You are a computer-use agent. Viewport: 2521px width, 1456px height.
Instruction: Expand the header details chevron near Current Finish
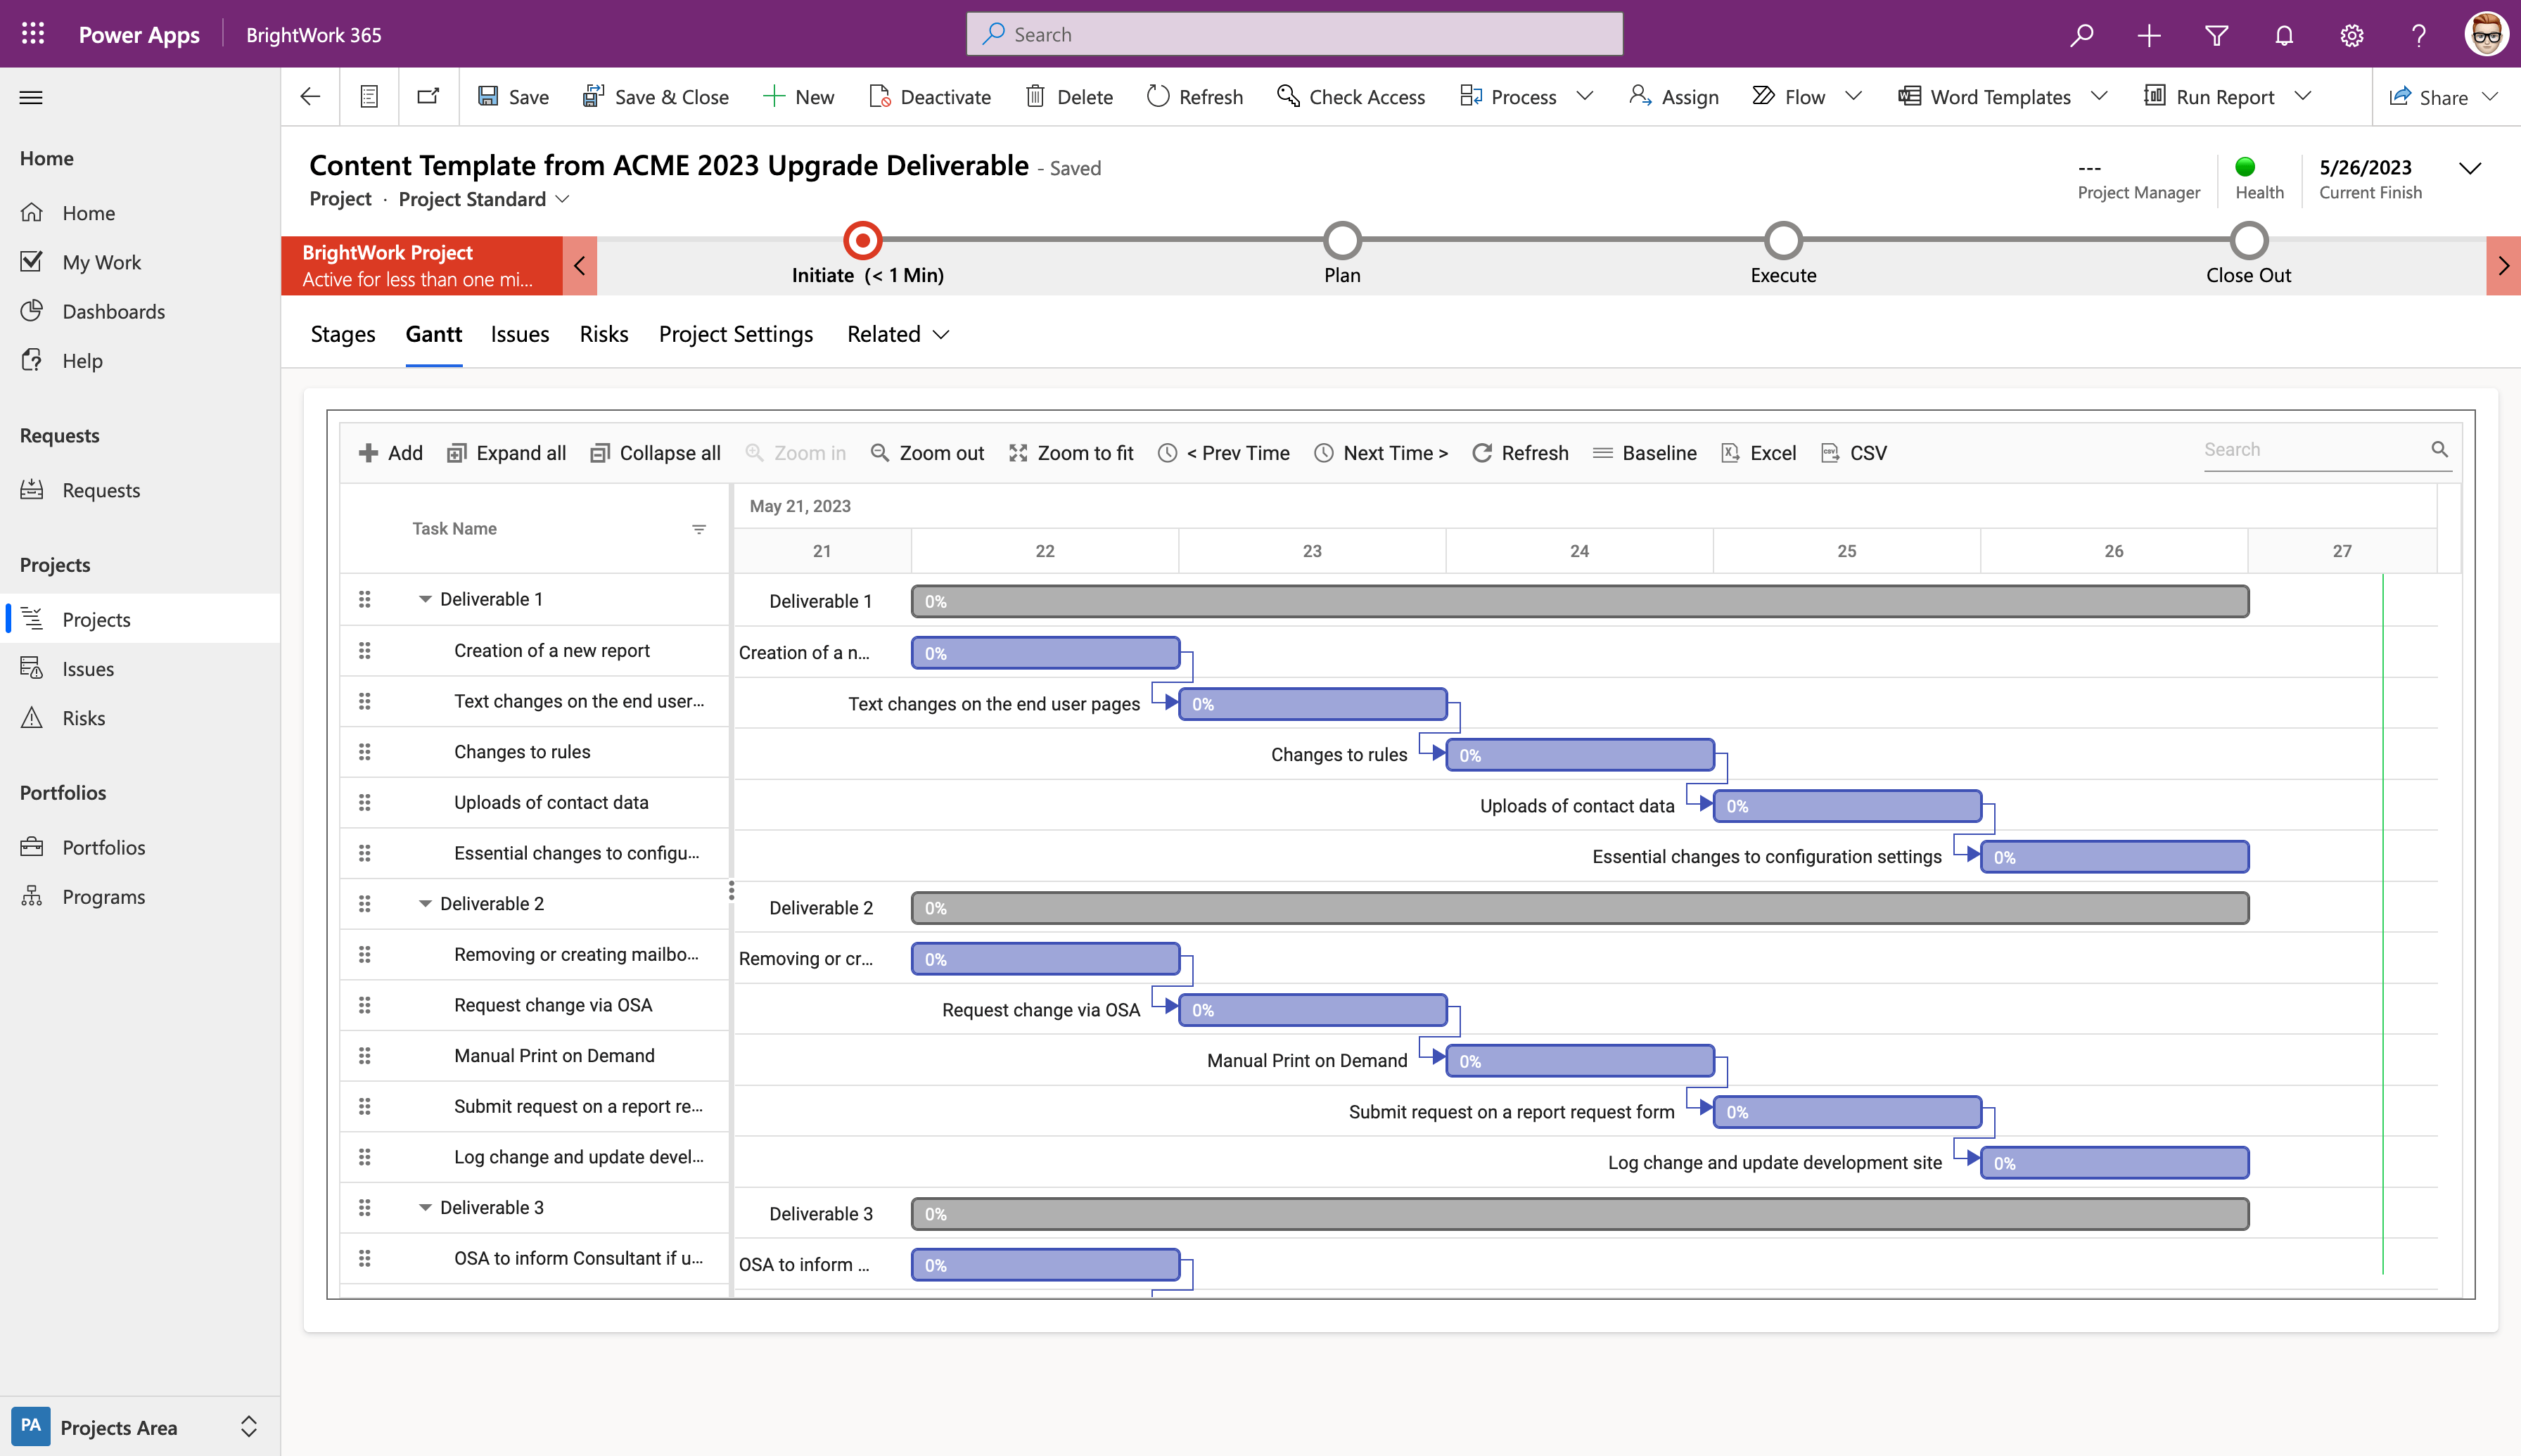pos(2470,168)
